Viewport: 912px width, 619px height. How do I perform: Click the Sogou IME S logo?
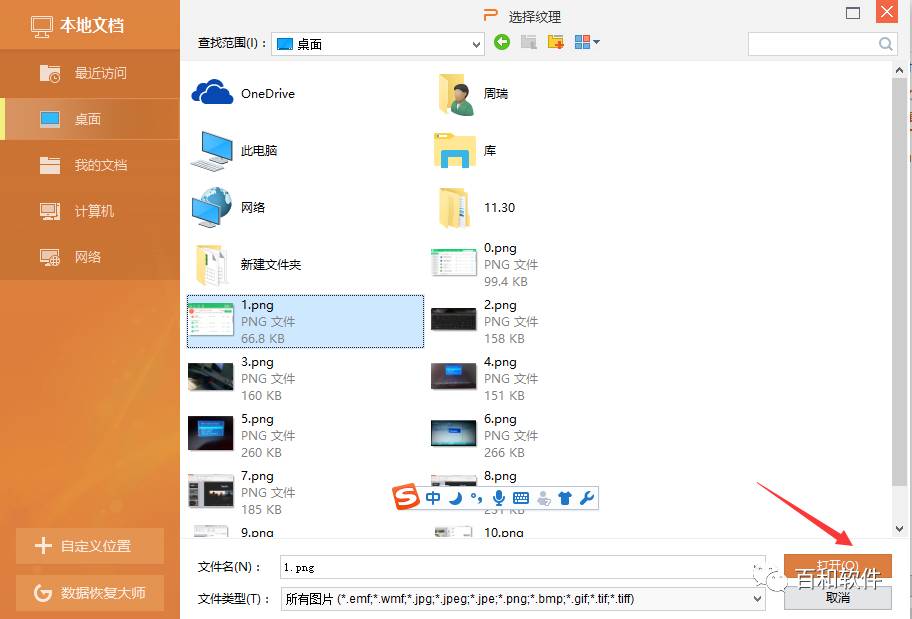(406, 497)
